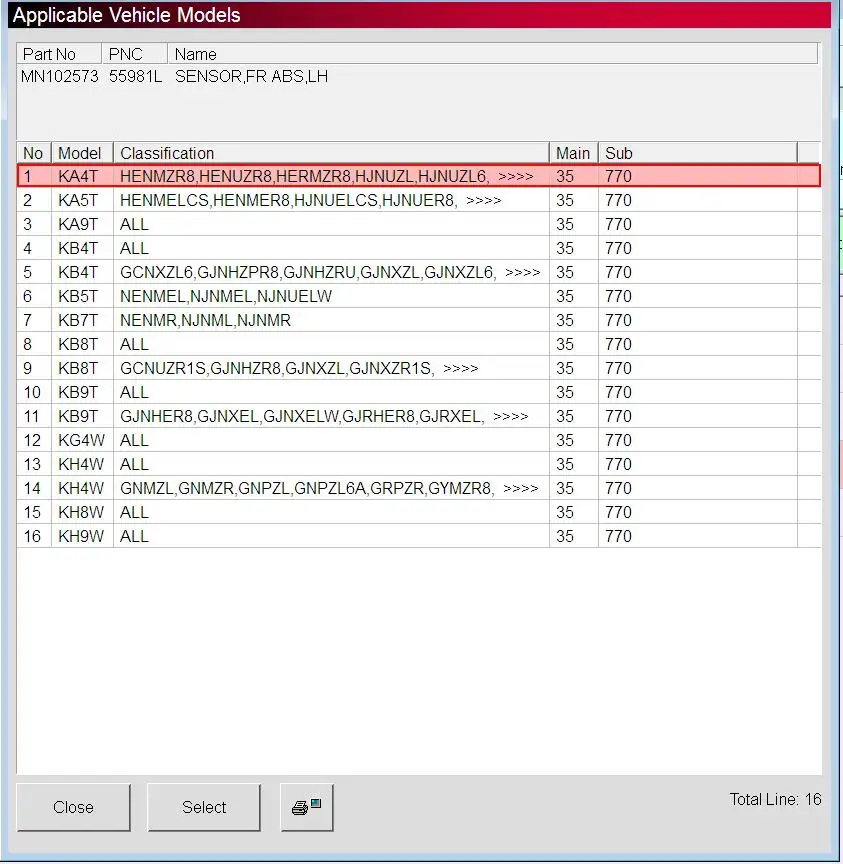The image size is (843, 864).
Task: Click classification starting with HENMZR8
Action: 327,176
